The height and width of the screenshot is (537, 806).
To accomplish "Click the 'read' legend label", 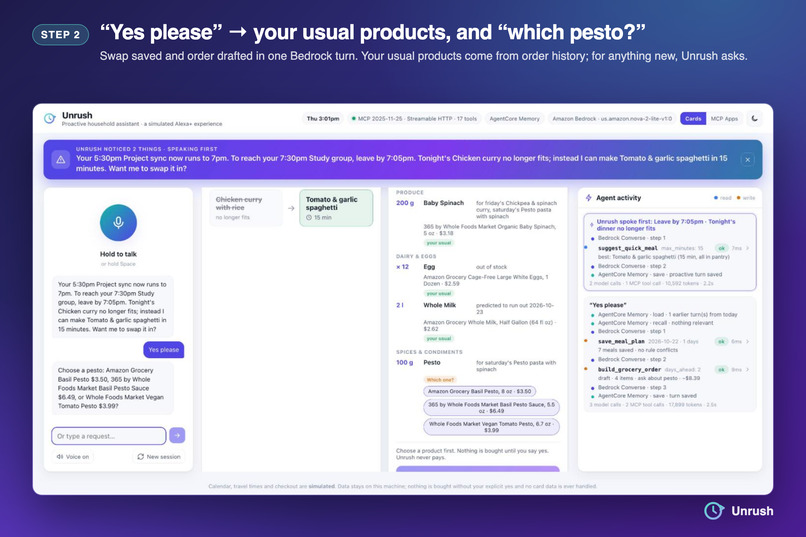I will tap(725, 198).
